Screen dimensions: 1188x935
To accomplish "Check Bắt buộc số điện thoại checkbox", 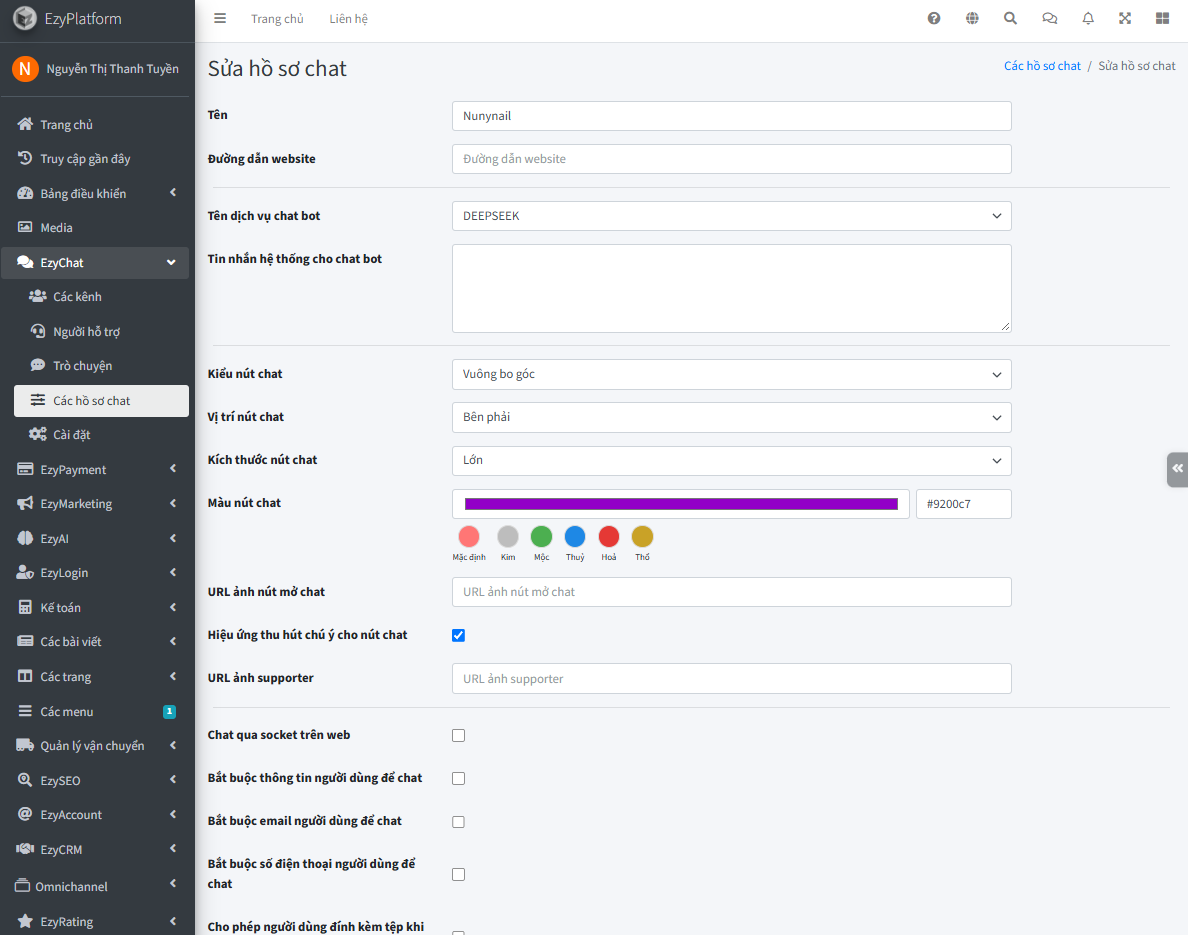I will [x=458, y=874].
